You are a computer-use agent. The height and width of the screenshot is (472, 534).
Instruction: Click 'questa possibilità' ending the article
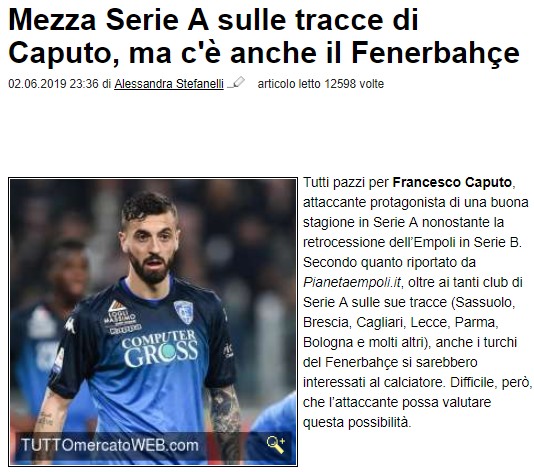(357, 422)
